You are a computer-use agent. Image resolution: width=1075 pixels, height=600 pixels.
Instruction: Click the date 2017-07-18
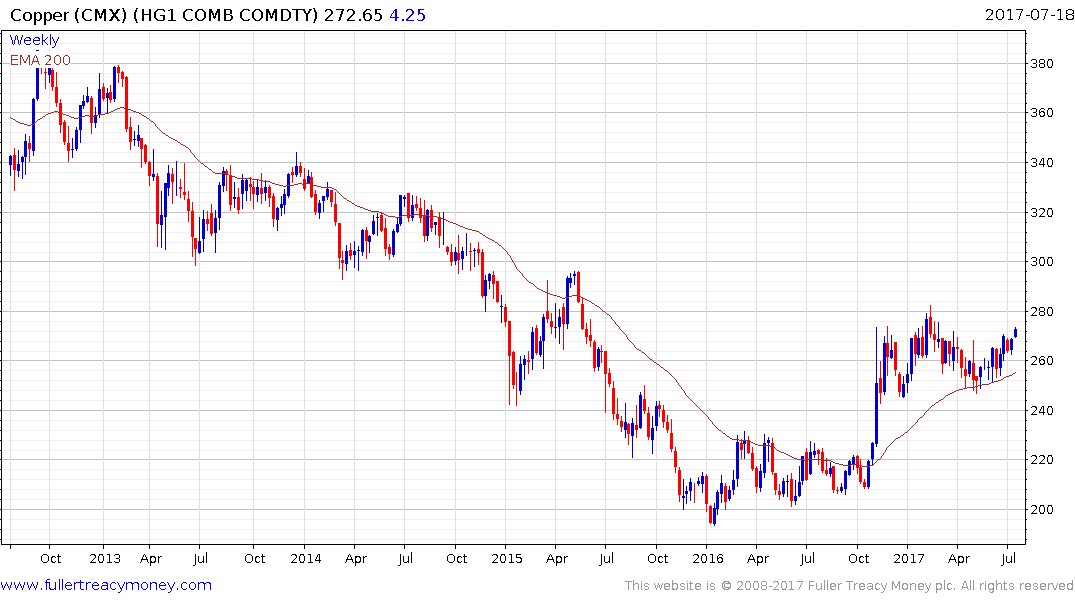[x=1028, y=14]
